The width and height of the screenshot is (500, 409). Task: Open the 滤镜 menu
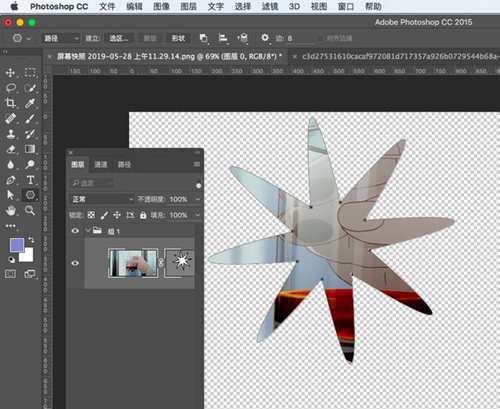pos(270,6)
